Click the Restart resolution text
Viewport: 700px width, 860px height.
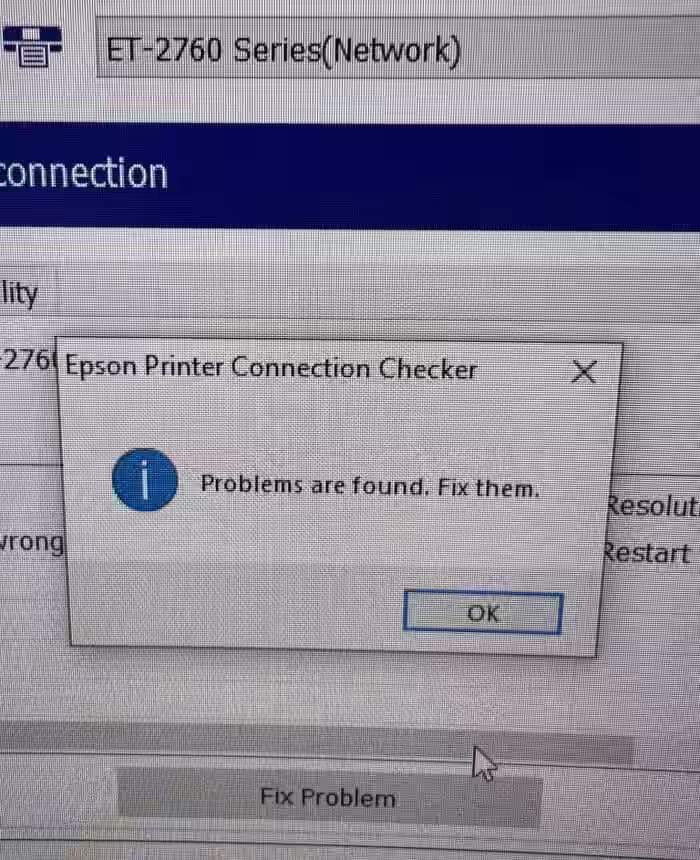(x=646, y=552)
